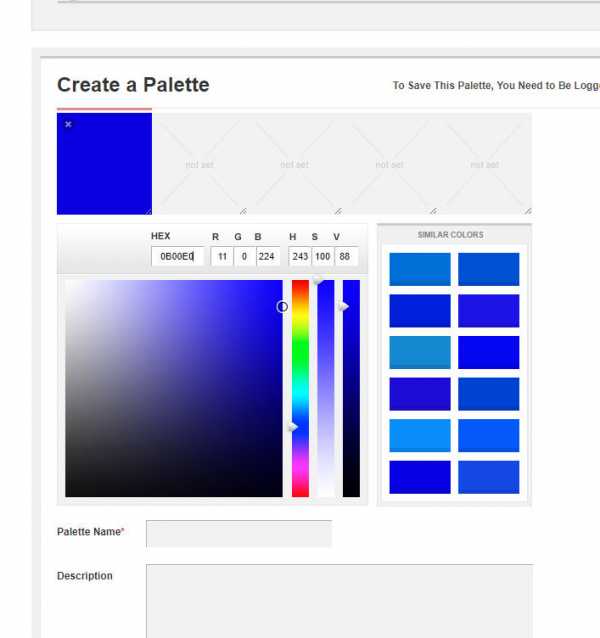Pick similar color row four right swatch
The width and height of the screenshot is (600, 638).
(489, 394)
